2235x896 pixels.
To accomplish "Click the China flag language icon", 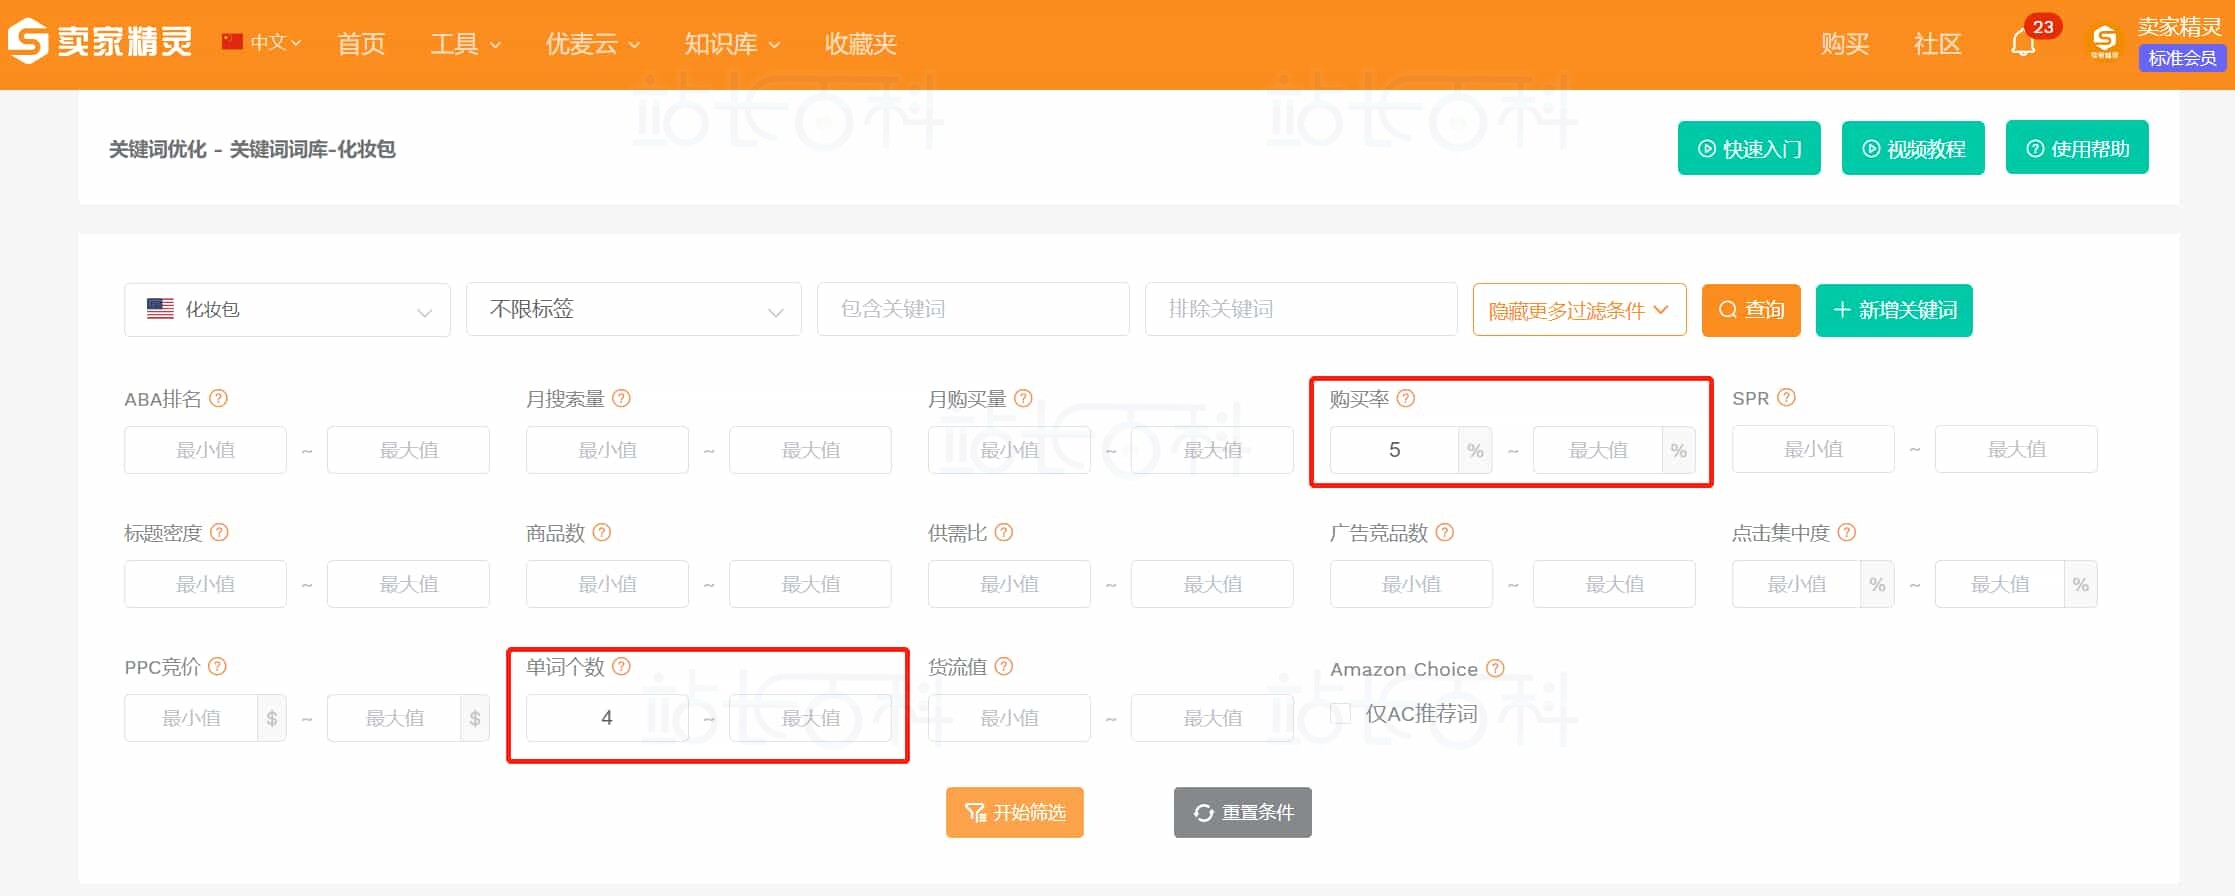I will click(x=232, y=41).
